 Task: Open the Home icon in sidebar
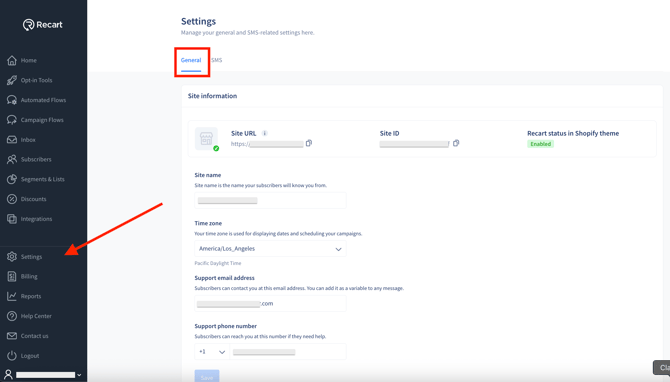click(x=12, y=60)
